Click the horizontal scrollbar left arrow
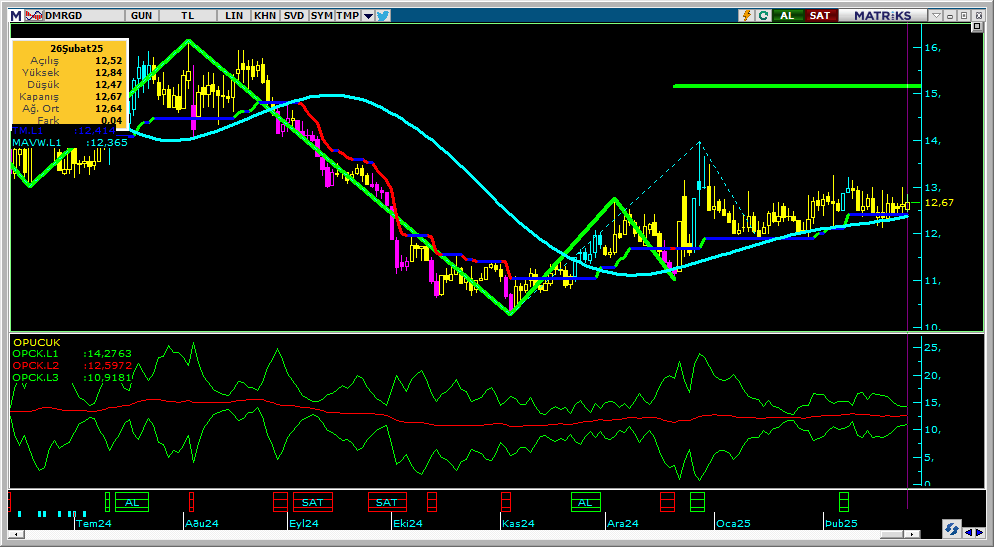994x547 pixels. 15,534
